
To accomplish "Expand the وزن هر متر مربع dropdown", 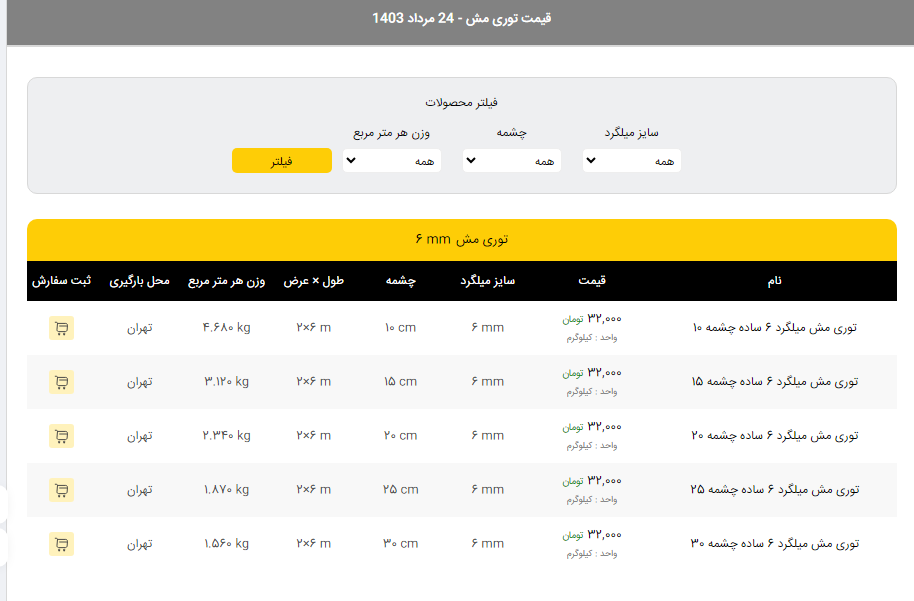I will coord(391,161).
